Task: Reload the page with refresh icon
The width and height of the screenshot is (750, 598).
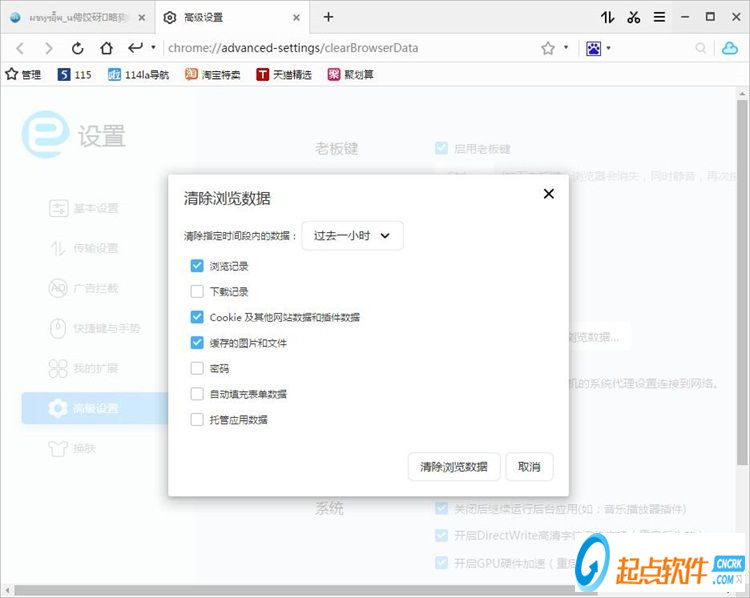Action: [x=77, y=48]
